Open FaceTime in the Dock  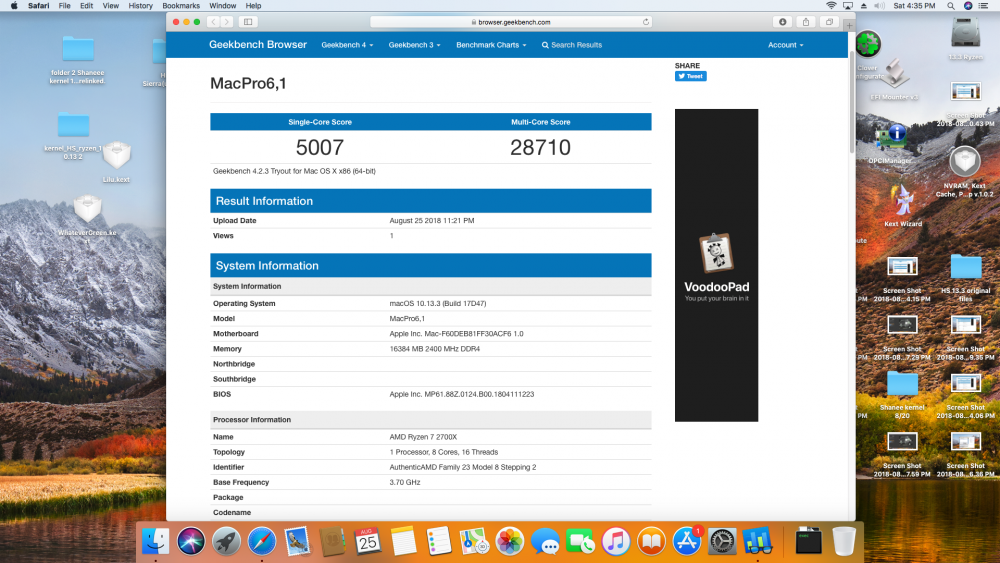[x=580, y=541]
